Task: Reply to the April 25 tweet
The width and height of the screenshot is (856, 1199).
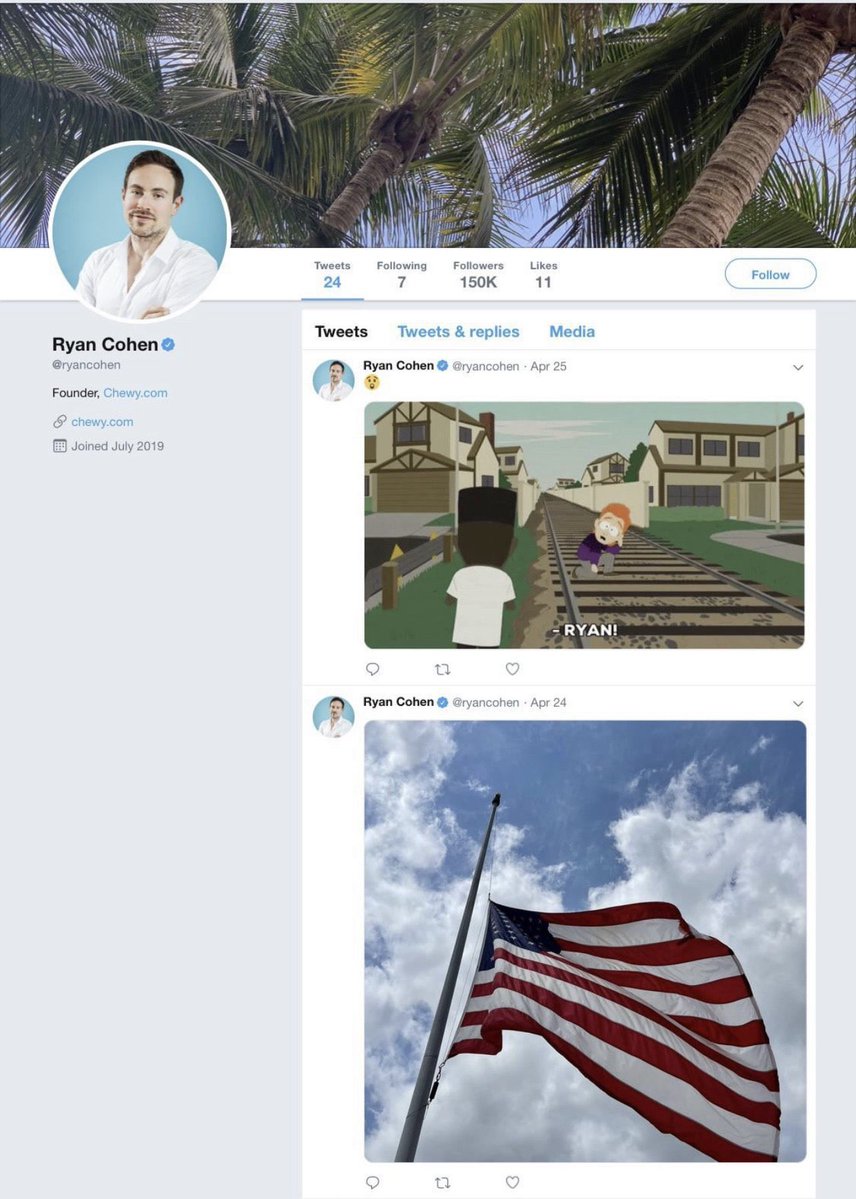Action: pos(372,669)
